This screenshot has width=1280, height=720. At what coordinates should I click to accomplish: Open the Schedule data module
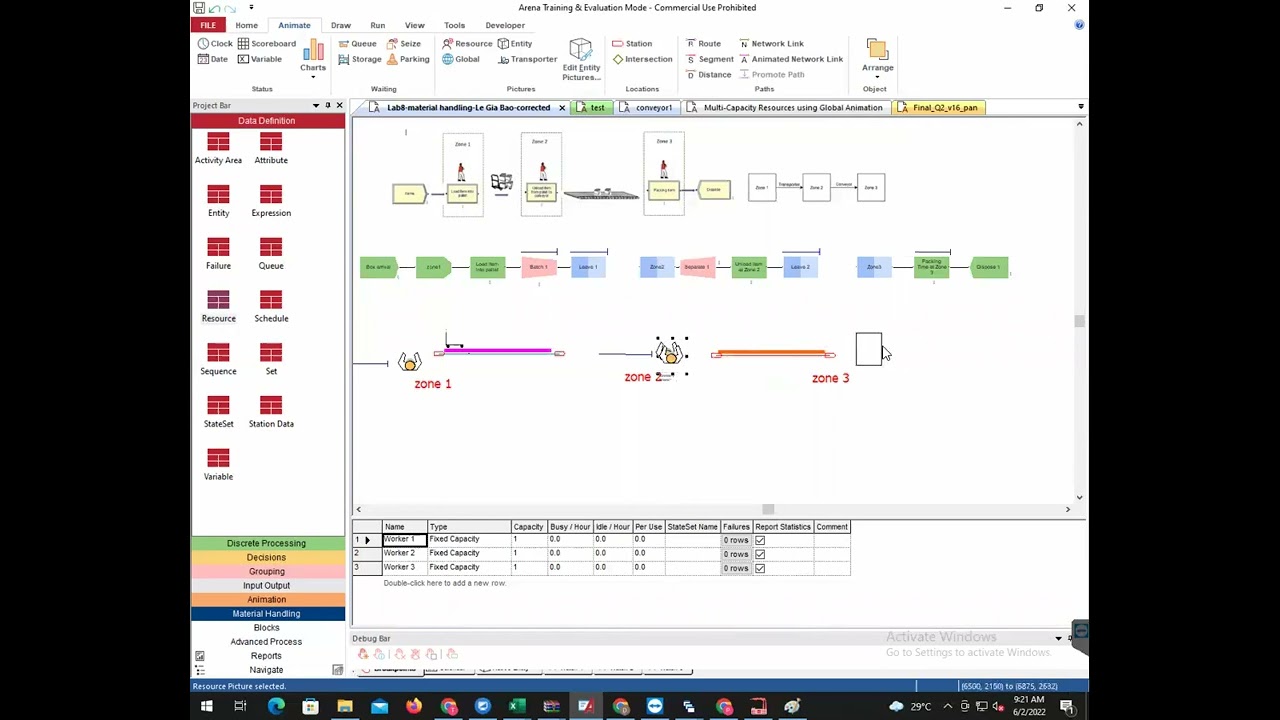271,308
